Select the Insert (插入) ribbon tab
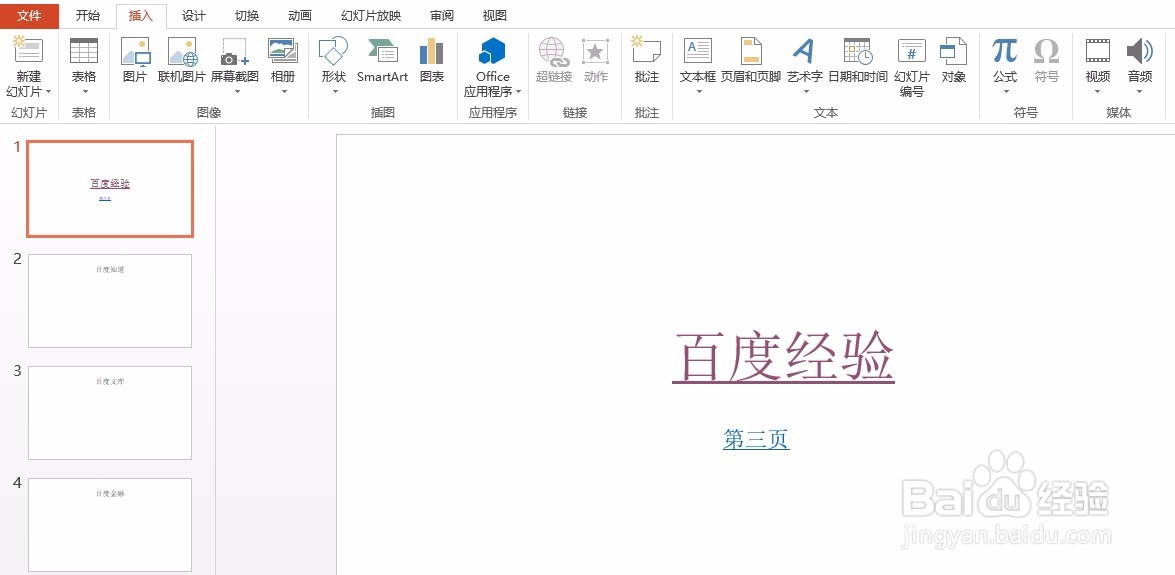The width and height of the screenshot is (1175, 575). pyautogui.click(x=141, y=16)
